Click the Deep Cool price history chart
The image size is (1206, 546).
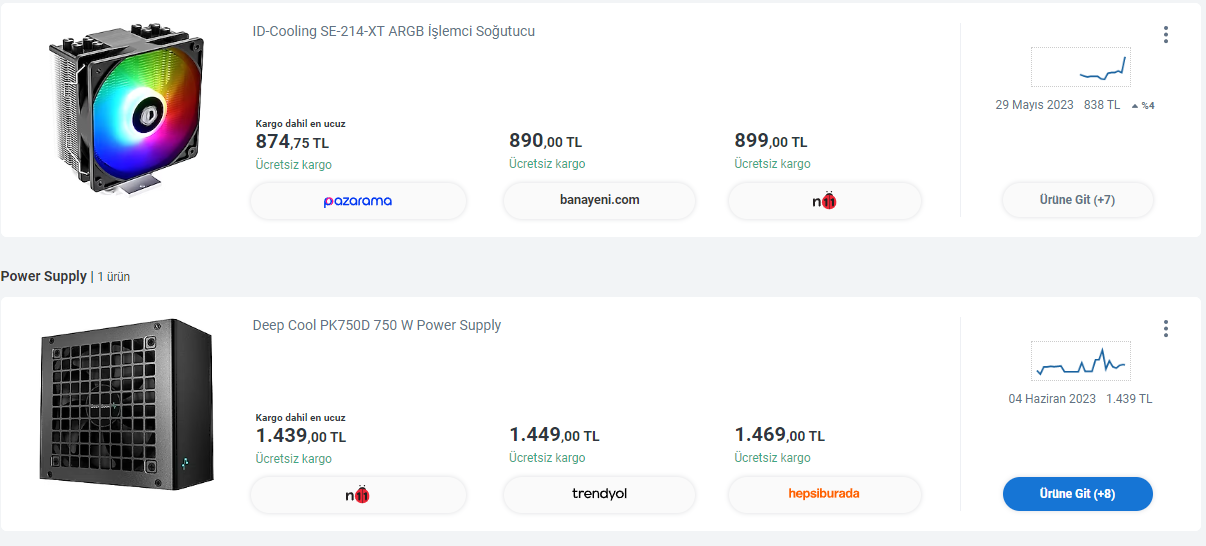1080,361
